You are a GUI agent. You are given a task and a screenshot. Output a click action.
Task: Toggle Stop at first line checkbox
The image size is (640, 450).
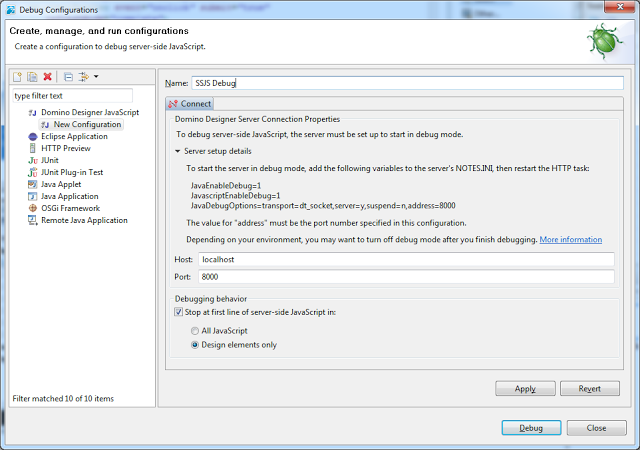click(x=180, y=312)
